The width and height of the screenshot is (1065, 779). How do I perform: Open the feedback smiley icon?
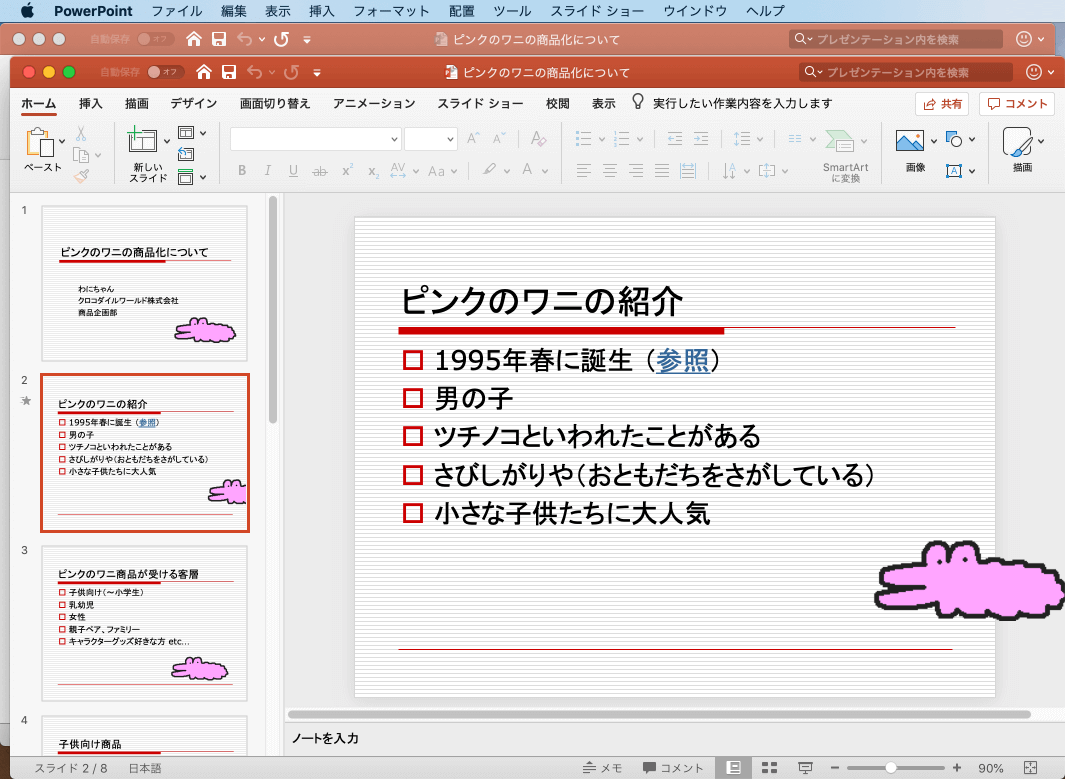[1033, 72]
